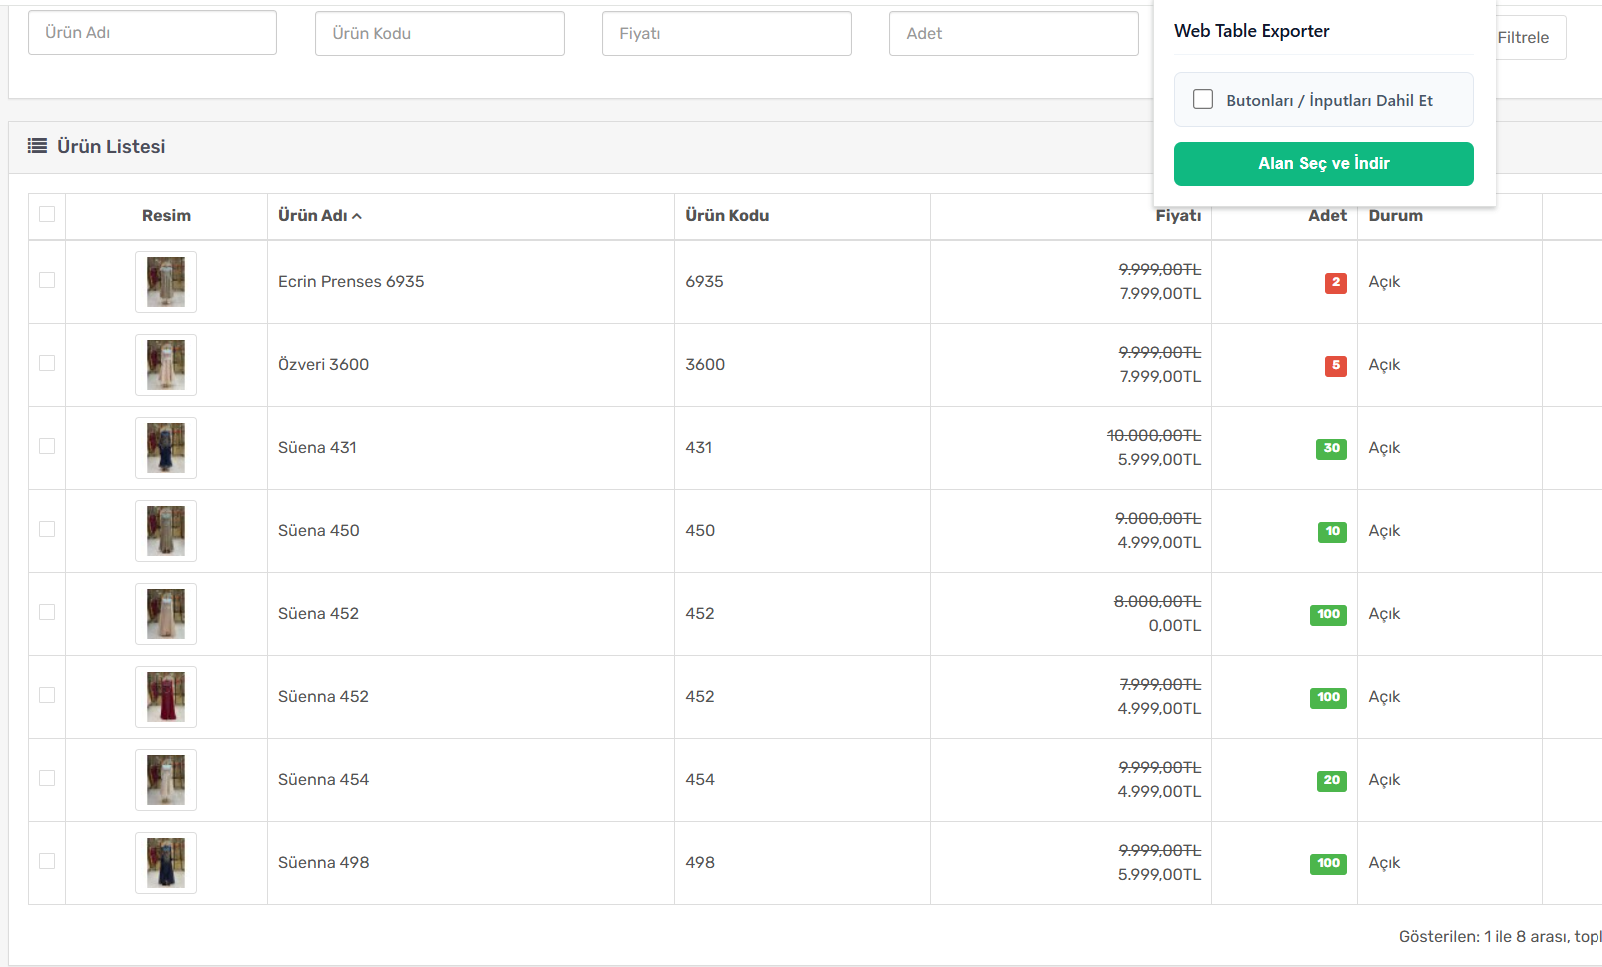Viewport: 1602px width, 967px height.
Task: Select the Süenna 498 row checkbox
Action: [47, 861]
